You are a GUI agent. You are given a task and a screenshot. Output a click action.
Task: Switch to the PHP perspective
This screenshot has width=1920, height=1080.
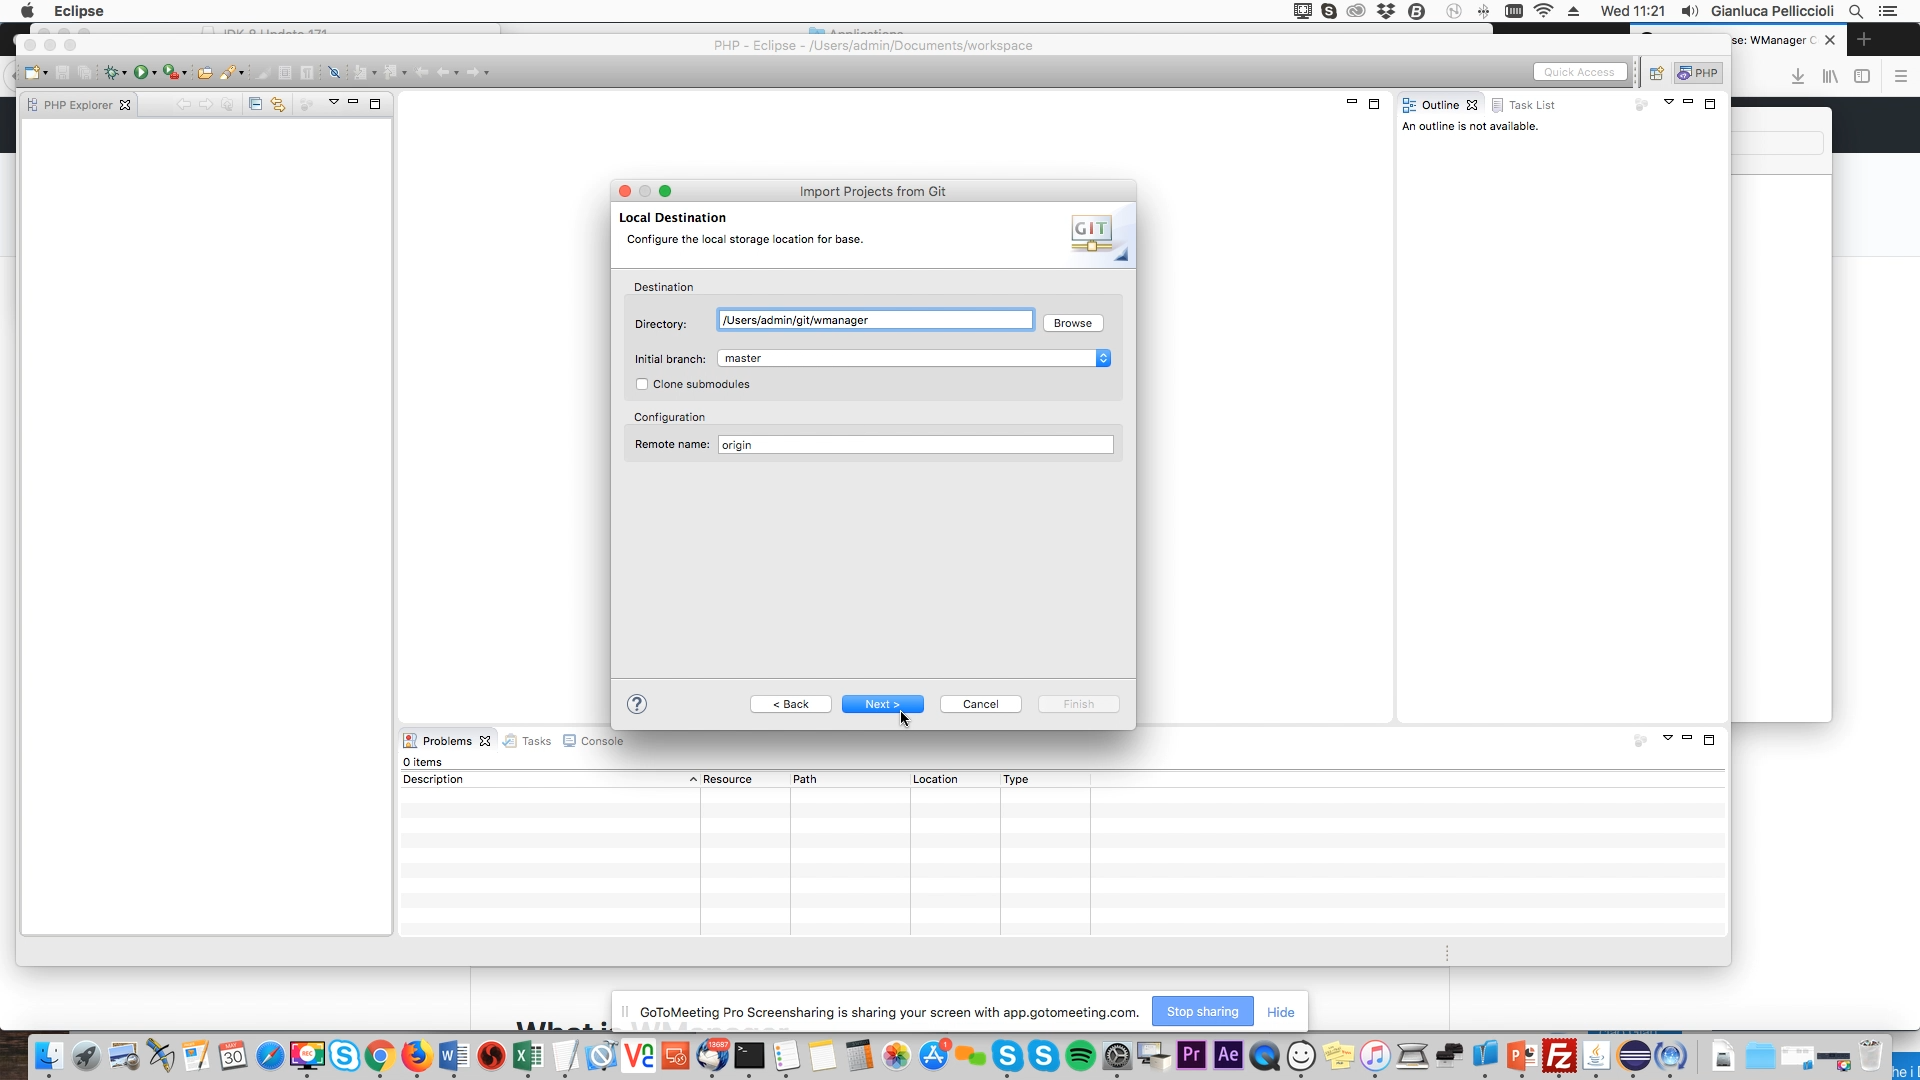coord(1698,73)
